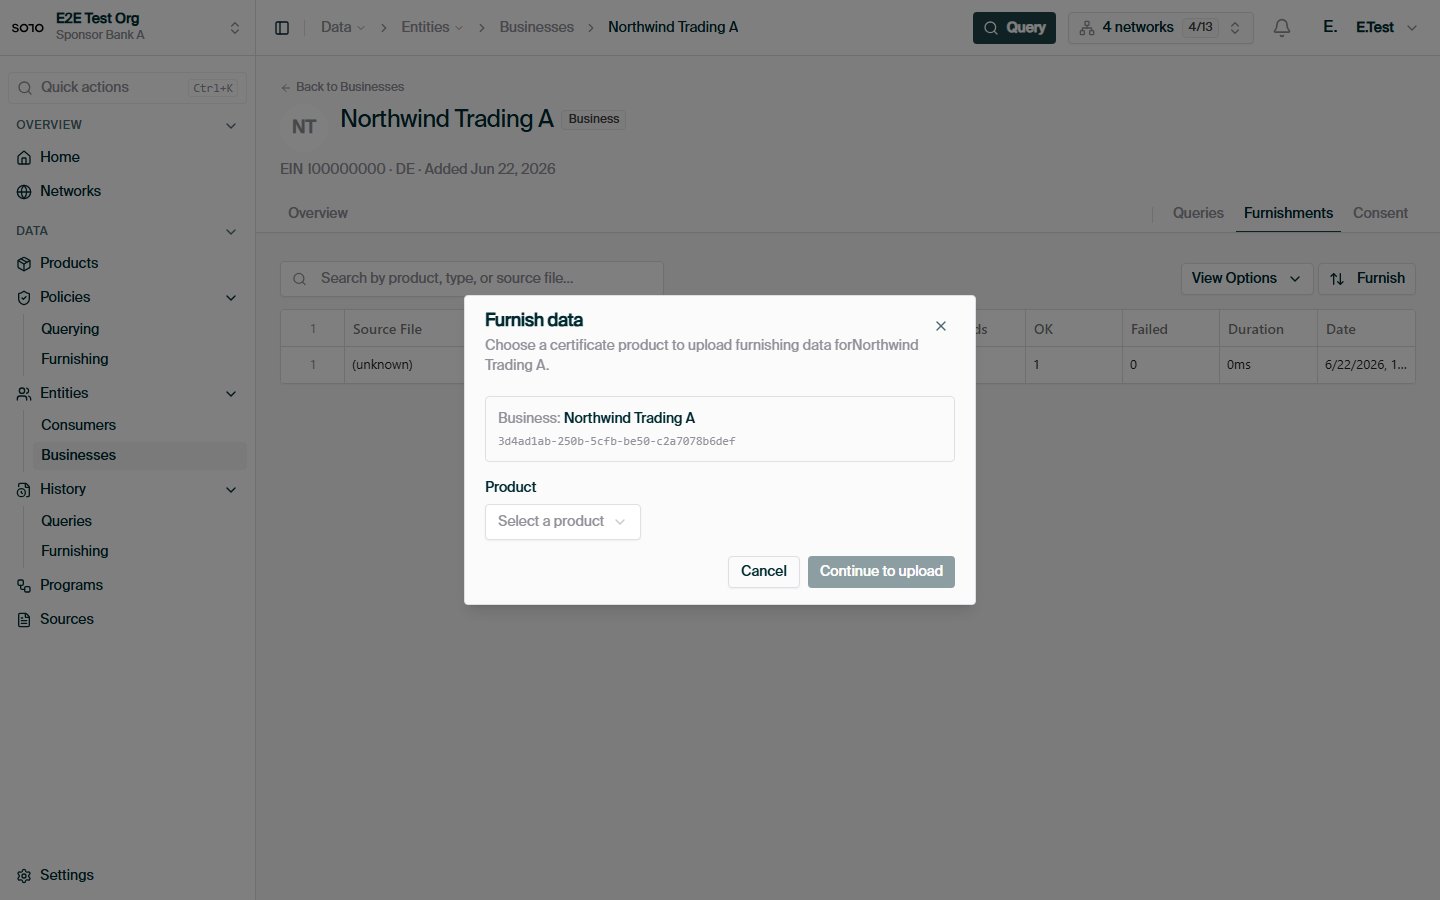Click the search by product field

point(472,279)
